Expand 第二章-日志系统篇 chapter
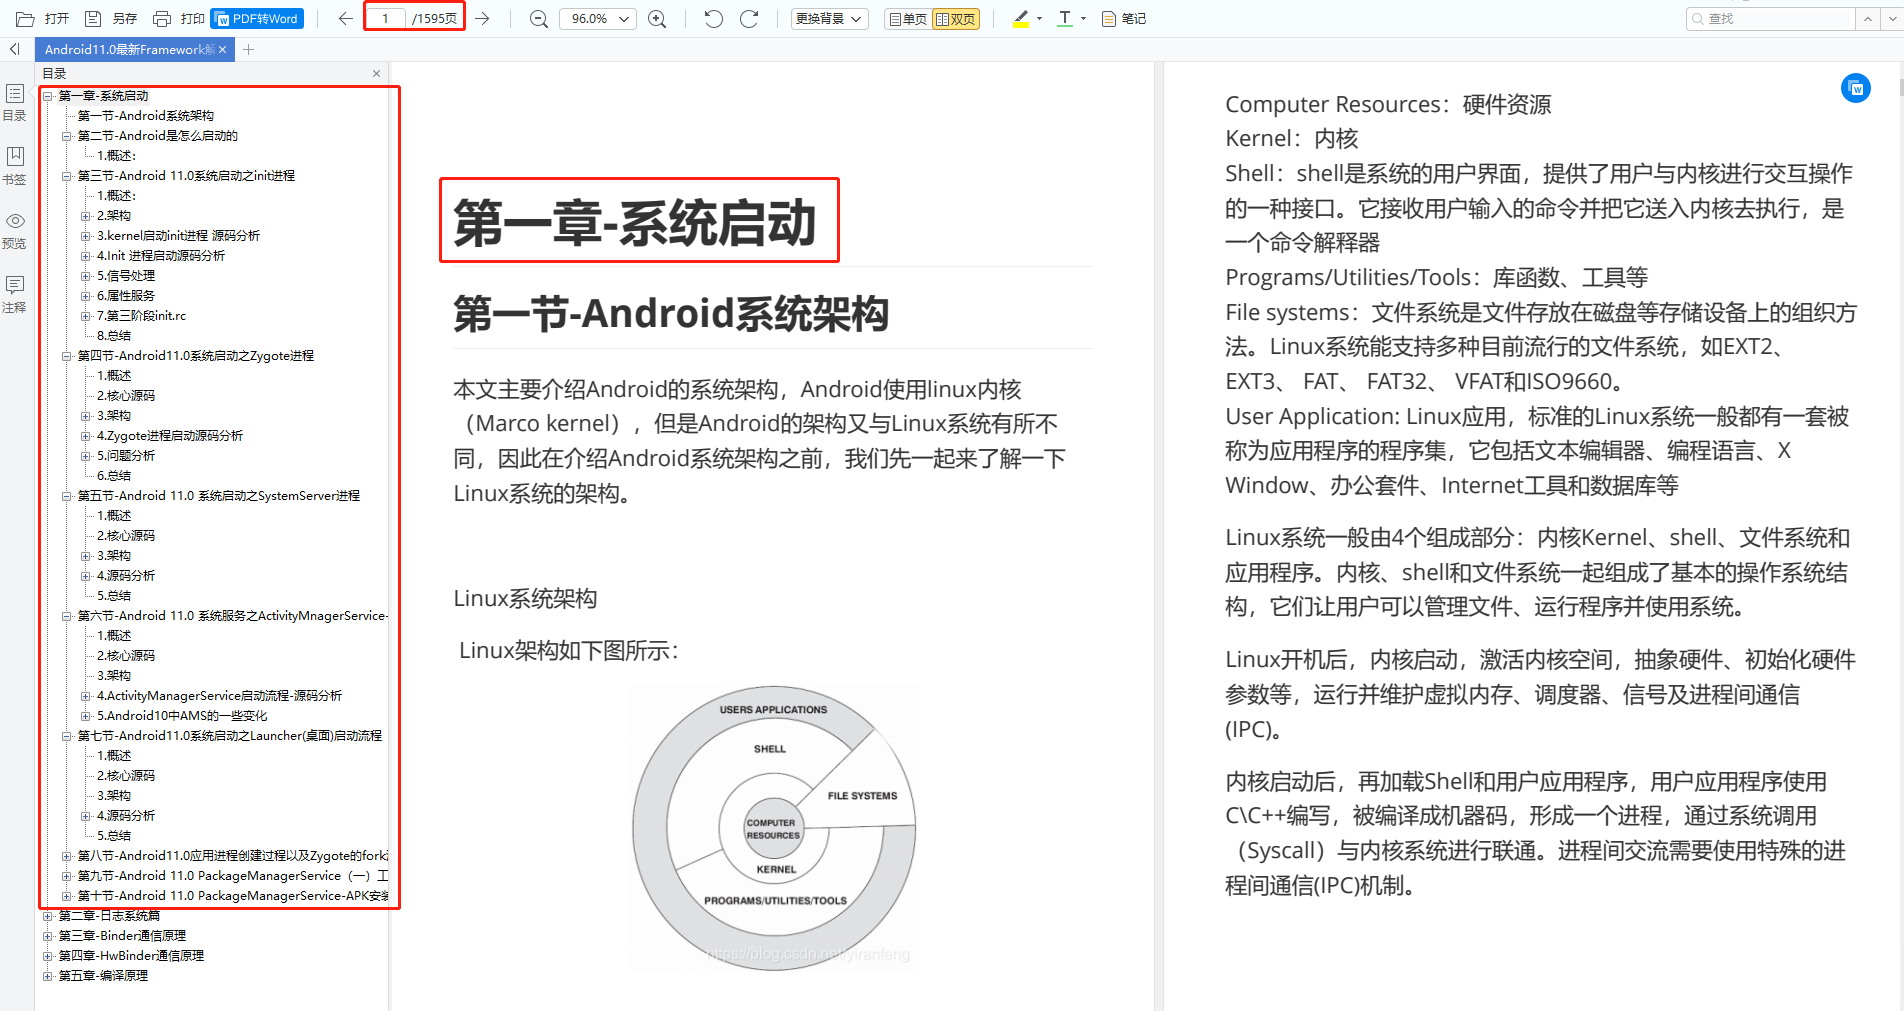The width and height of the screenshot is (1904, 1011). (x=47, y=916)
